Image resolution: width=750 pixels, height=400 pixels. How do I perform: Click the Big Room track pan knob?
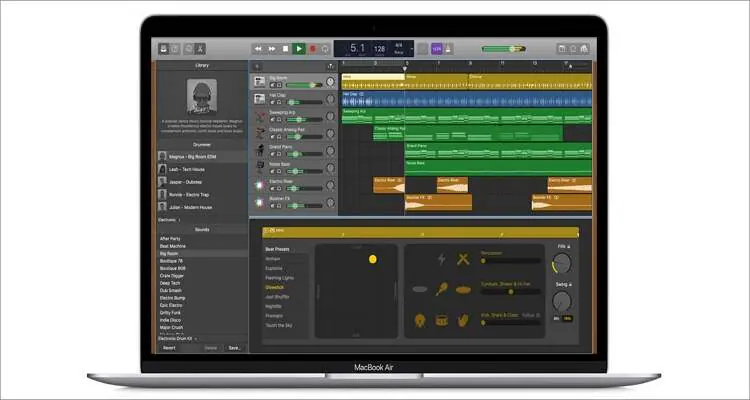point(330,82)
